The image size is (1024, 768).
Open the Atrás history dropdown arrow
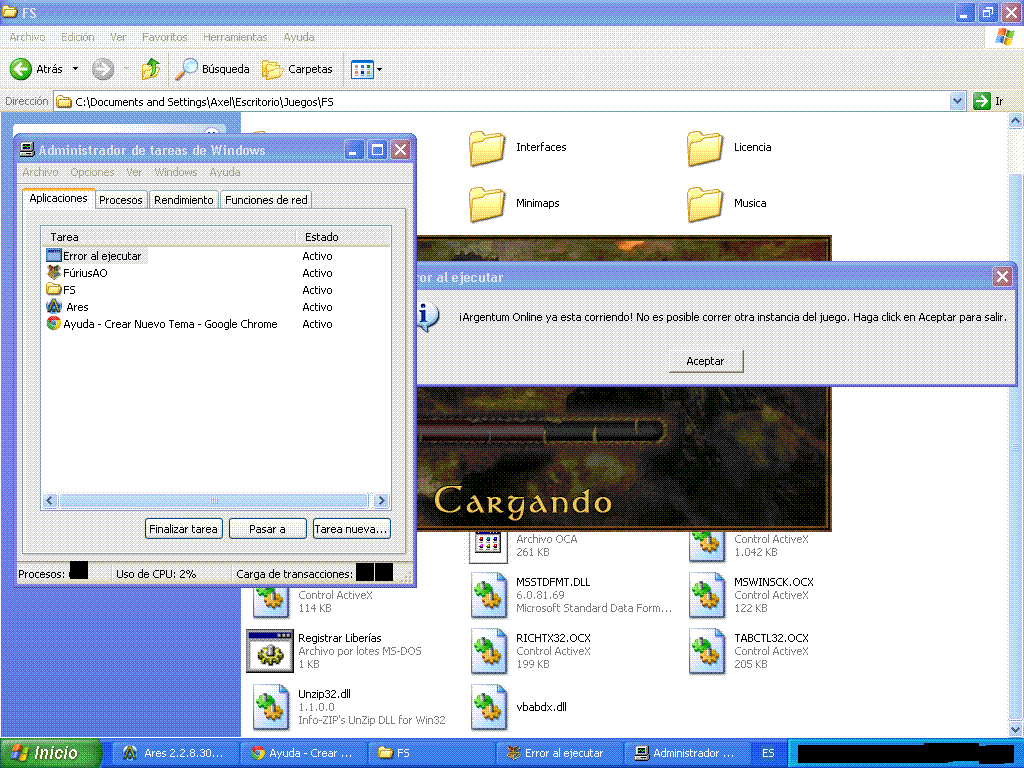[x=75, y=69]
